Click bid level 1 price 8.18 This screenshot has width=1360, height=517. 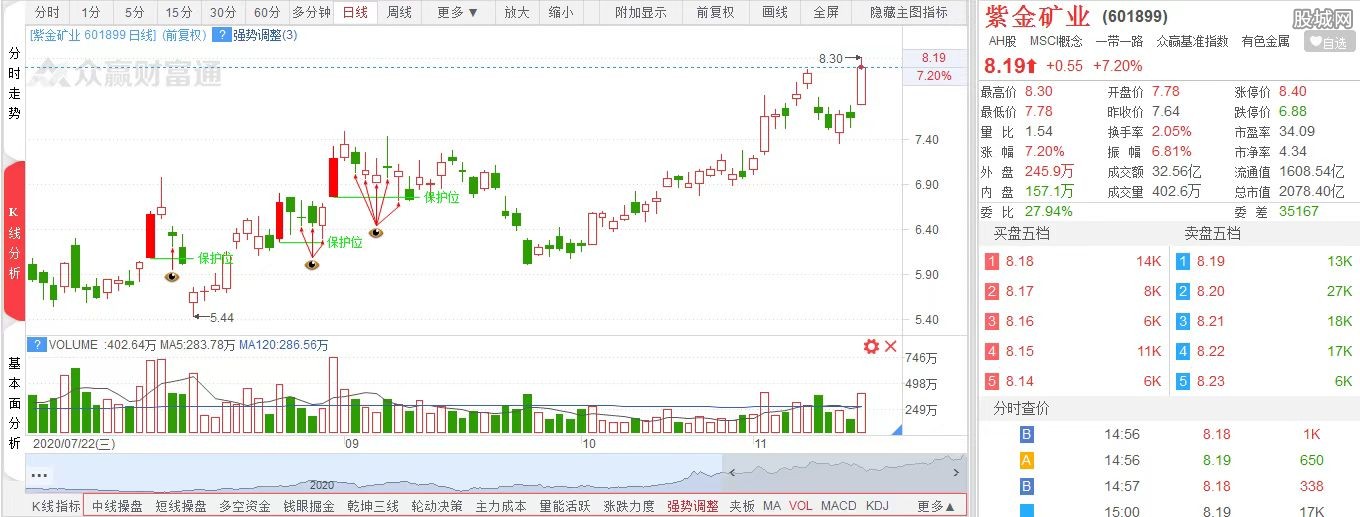[x=1019, y=261]
